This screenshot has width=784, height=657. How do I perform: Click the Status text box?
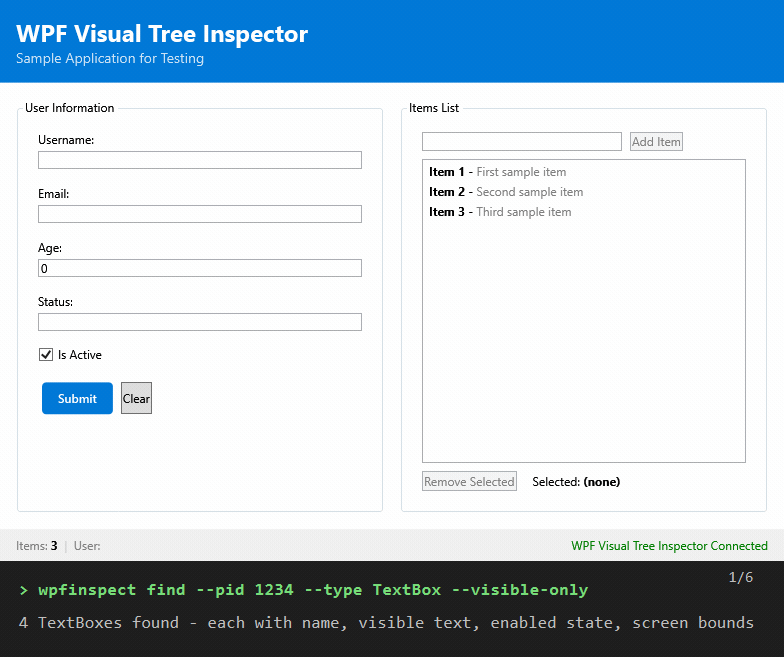point(200,322)
